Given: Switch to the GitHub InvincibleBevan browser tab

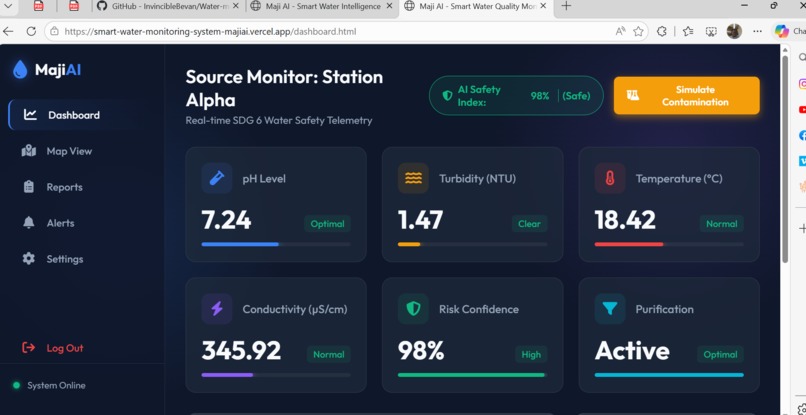Looking at the screenshot, I should point(168,6).
